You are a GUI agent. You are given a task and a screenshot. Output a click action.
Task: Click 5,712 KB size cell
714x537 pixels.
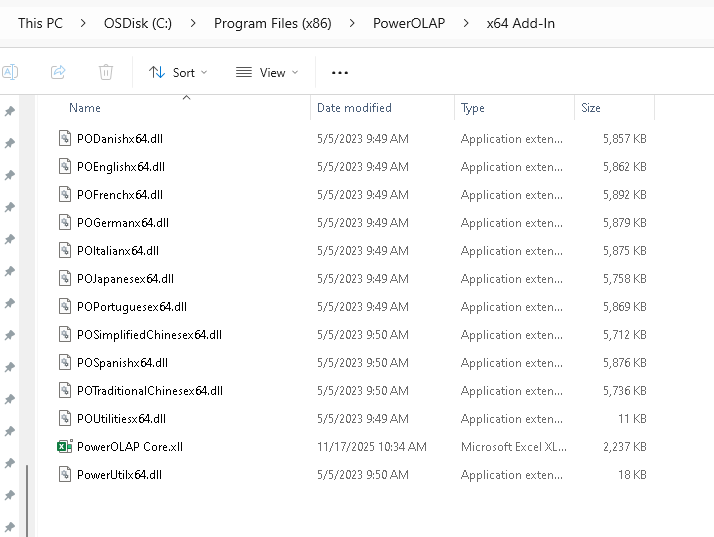[x=625, y=335]
